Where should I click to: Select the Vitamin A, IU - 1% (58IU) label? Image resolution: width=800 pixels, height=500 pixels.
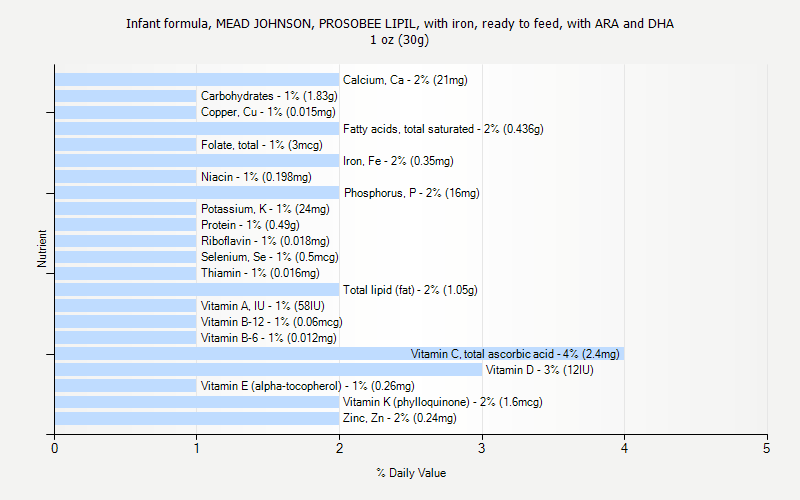[263, 306]
